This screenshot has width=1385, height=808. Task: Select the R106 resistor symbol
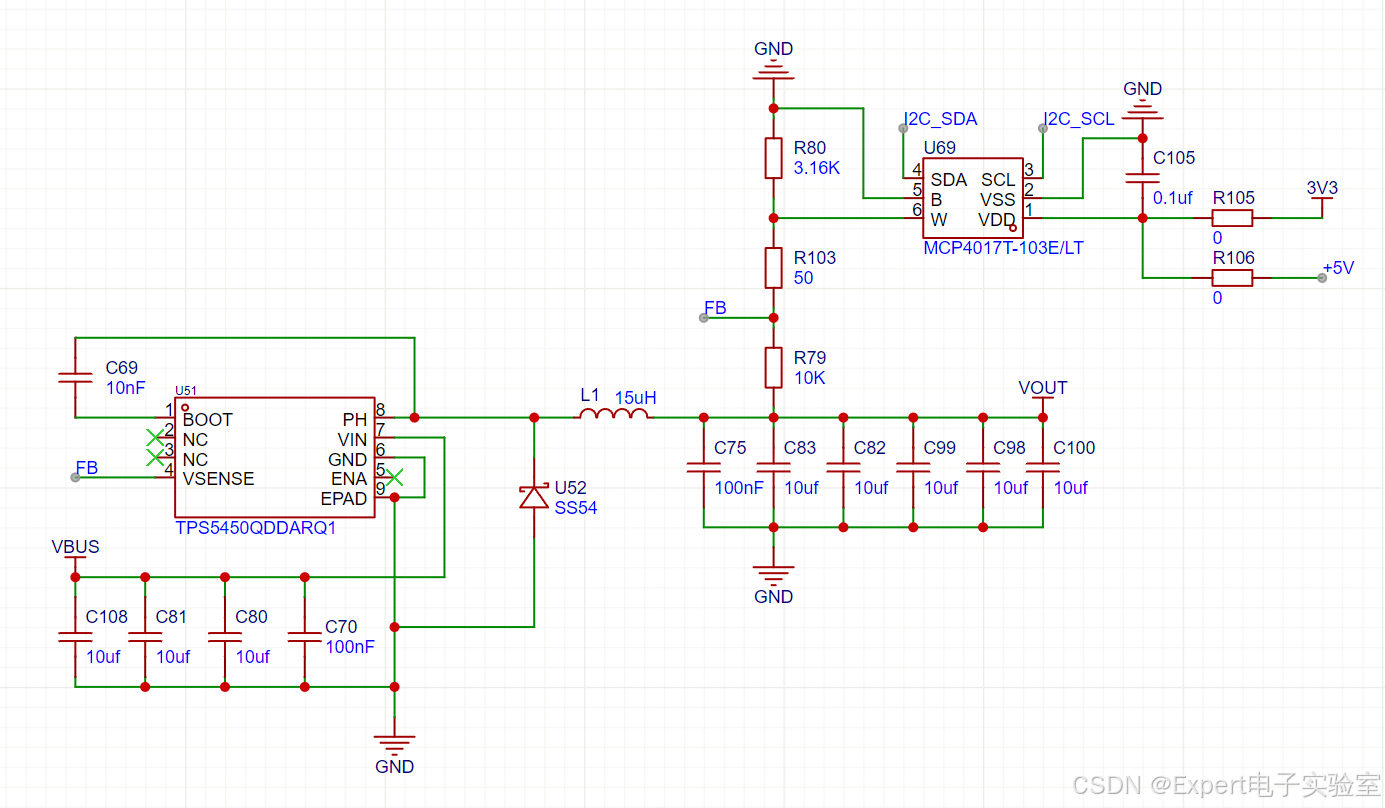pos(1233,277)
